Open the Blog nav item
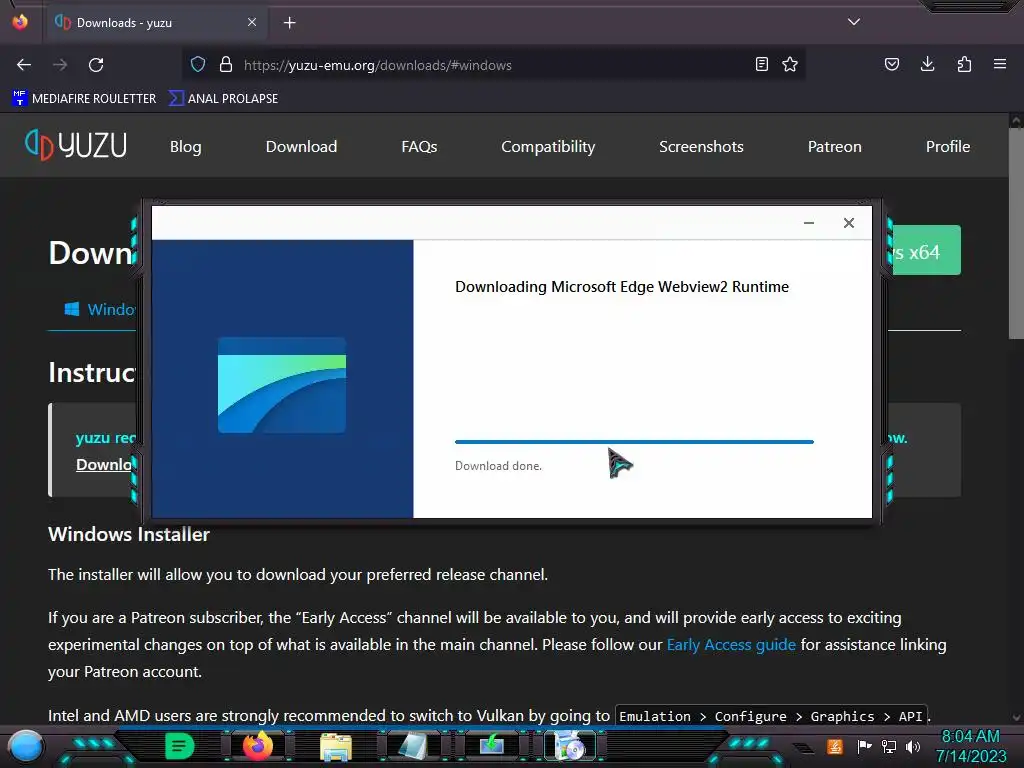Image resolution: width=1024 pixels, height=768 pixels. tap(185, 147)
